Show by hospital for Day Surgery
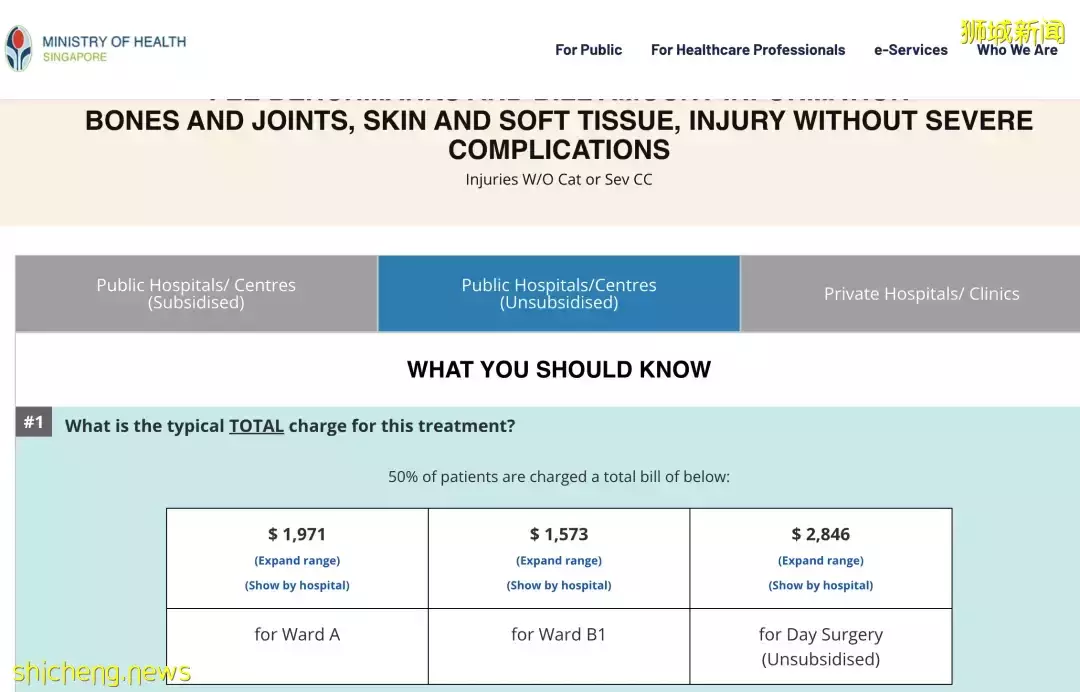 (x=820, y=586)
